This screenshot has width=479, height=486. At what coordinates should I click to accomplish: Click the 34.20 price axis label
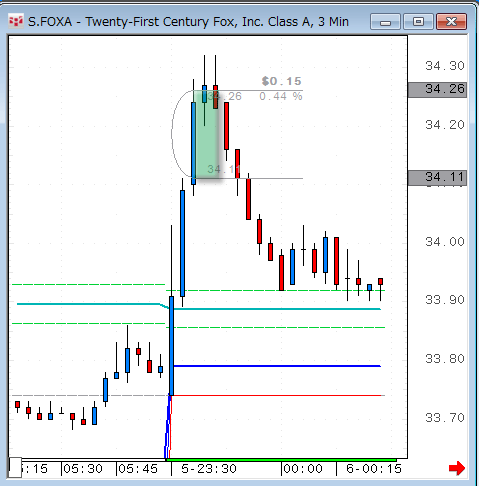tap(445, 125)
